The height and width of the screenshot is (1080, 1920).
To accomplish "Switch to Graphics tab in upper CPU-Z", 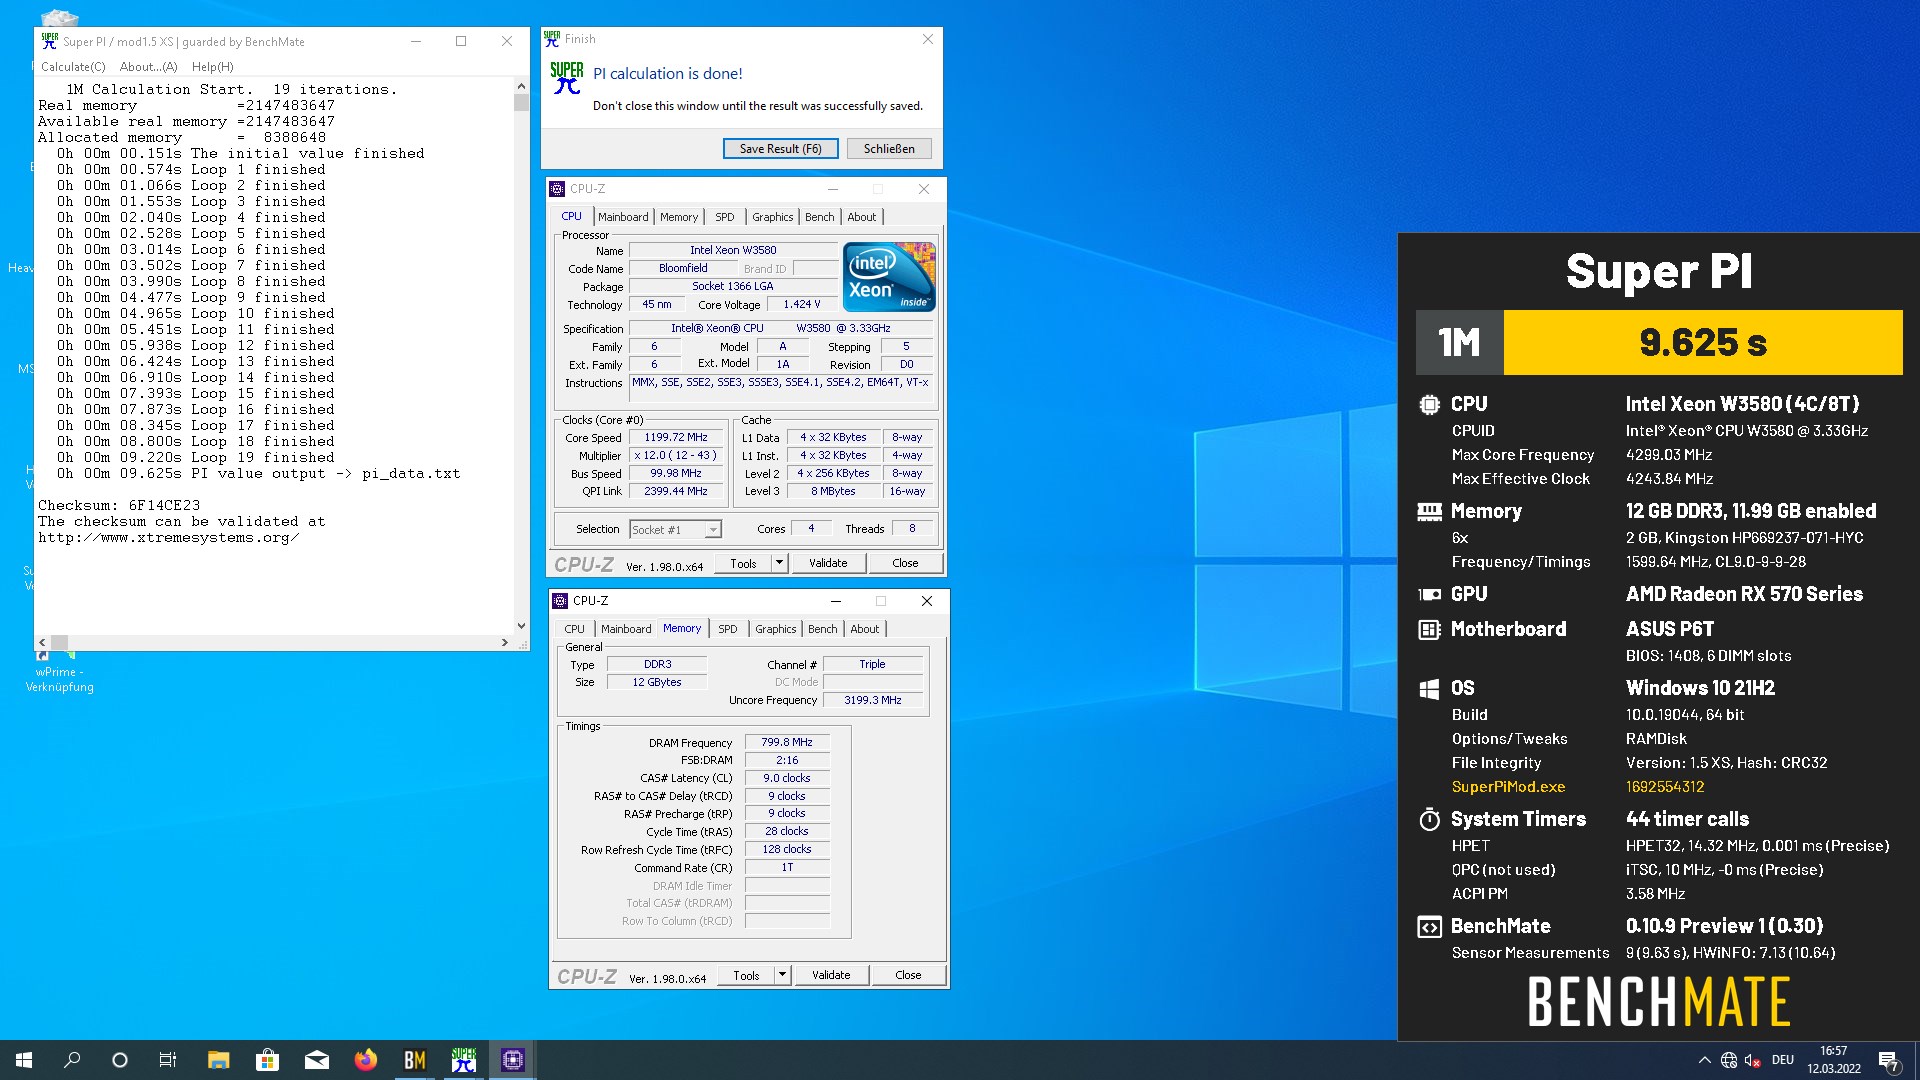I will coord(773,217).
